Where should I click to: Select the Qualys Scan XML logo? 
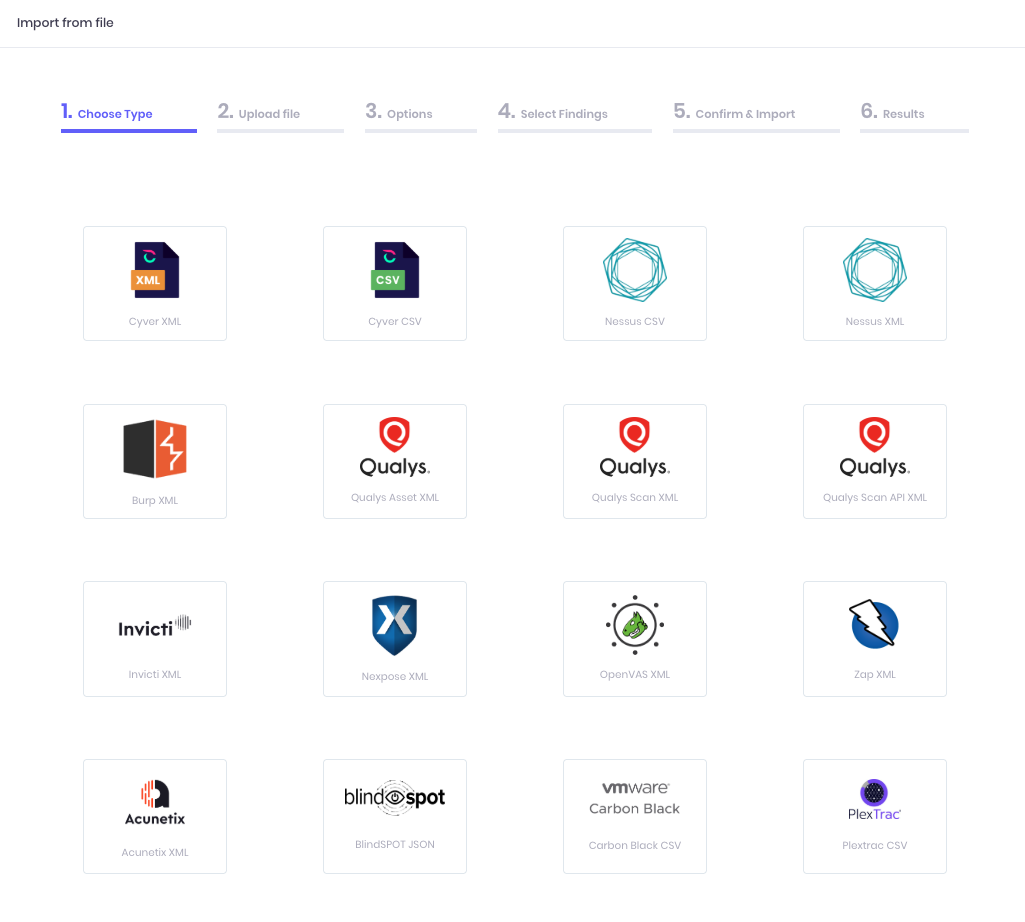pos(635,447)
